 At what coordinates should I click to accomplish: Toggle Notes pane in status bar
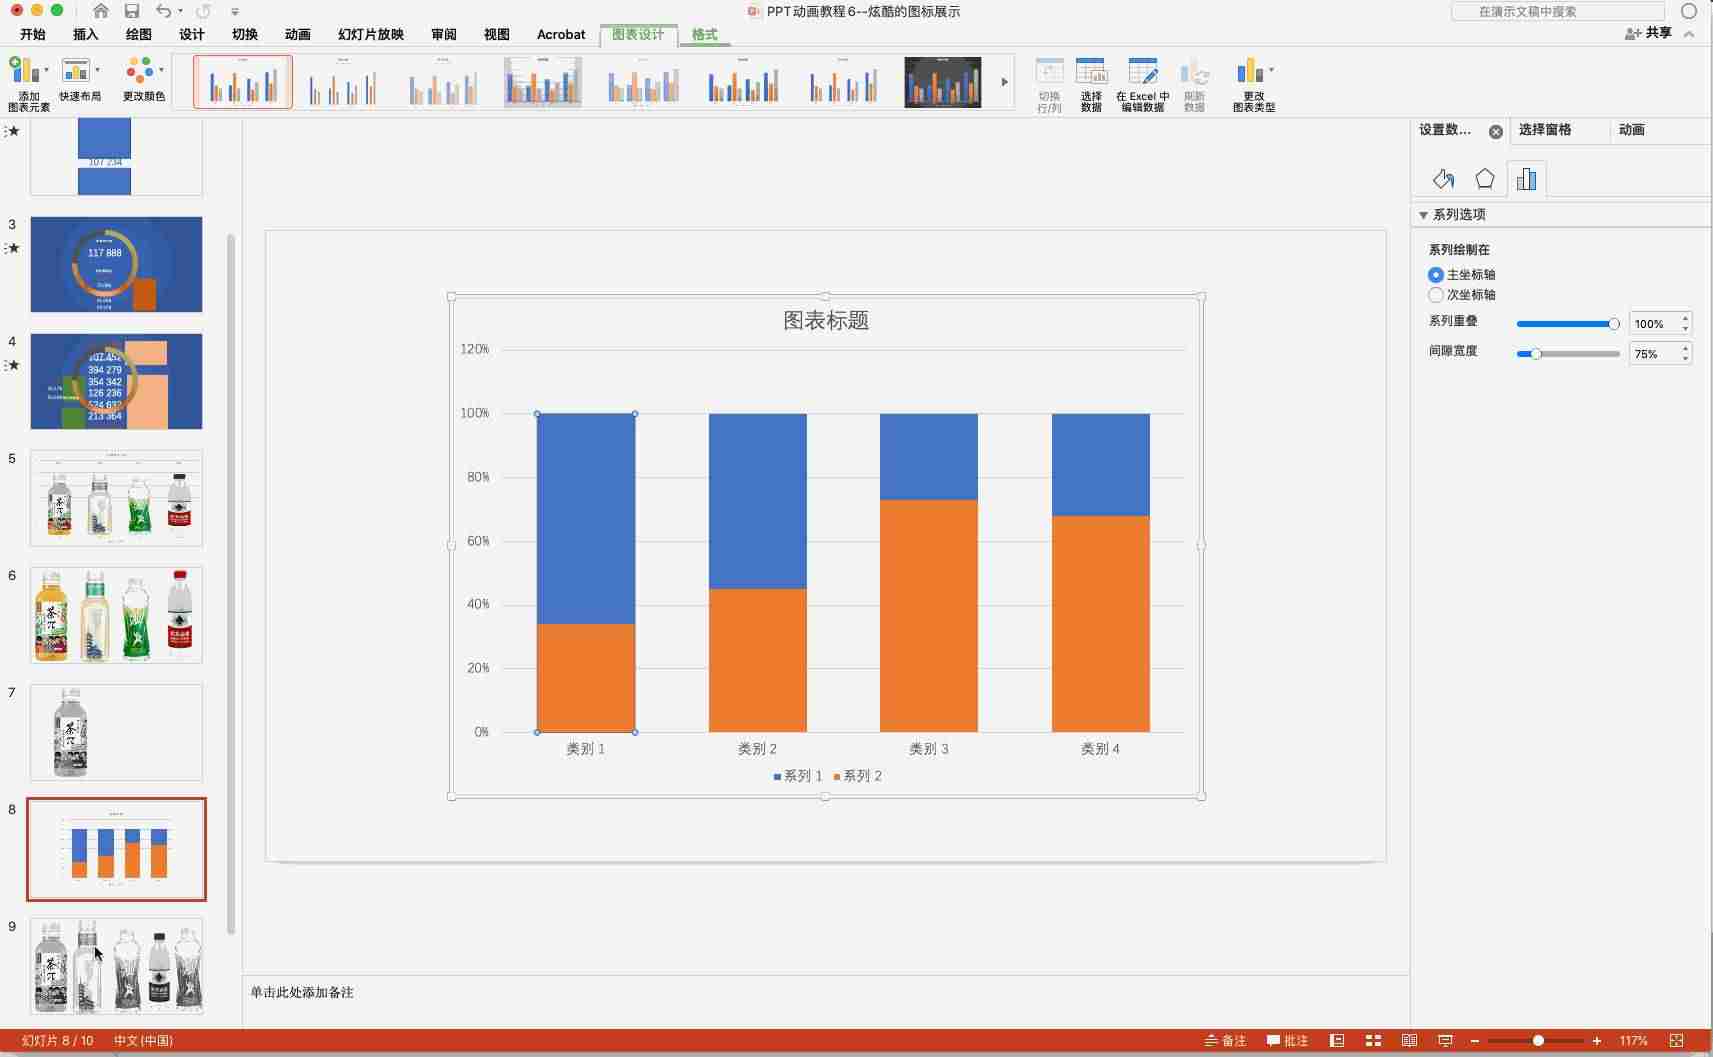[1226, 1041]
